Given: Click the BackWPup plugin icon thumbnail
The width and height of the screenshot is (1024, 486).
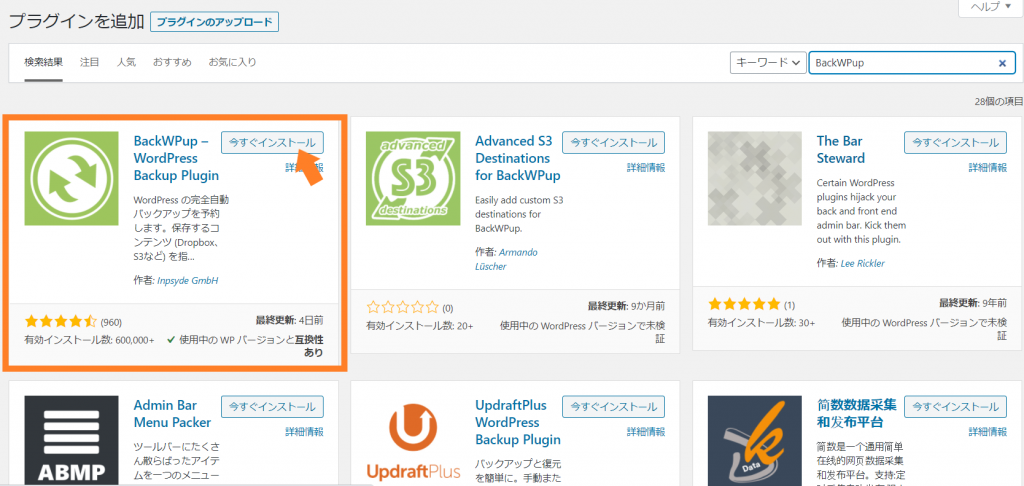Looking at the screenshot, I should coord(71,178).
